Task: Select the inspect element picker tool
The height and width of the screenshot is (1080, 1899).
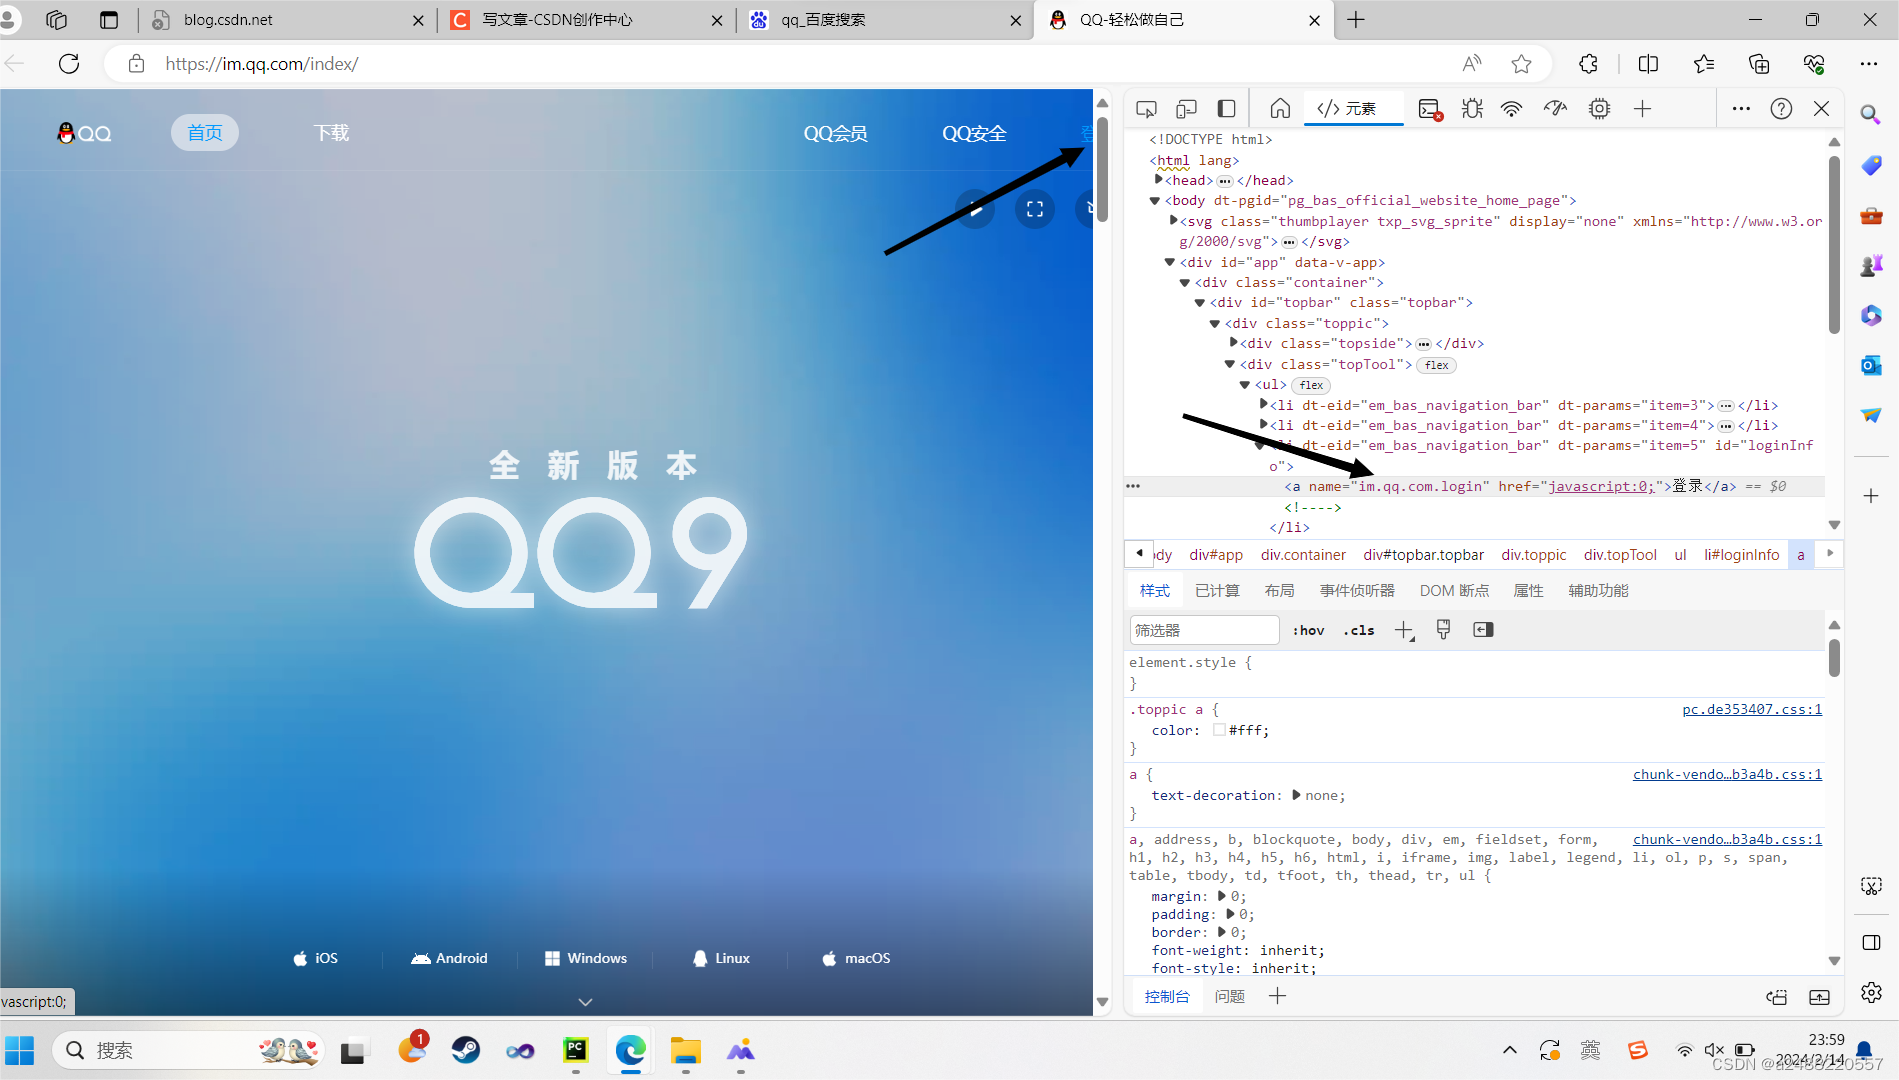Action: coord(1146,109)
